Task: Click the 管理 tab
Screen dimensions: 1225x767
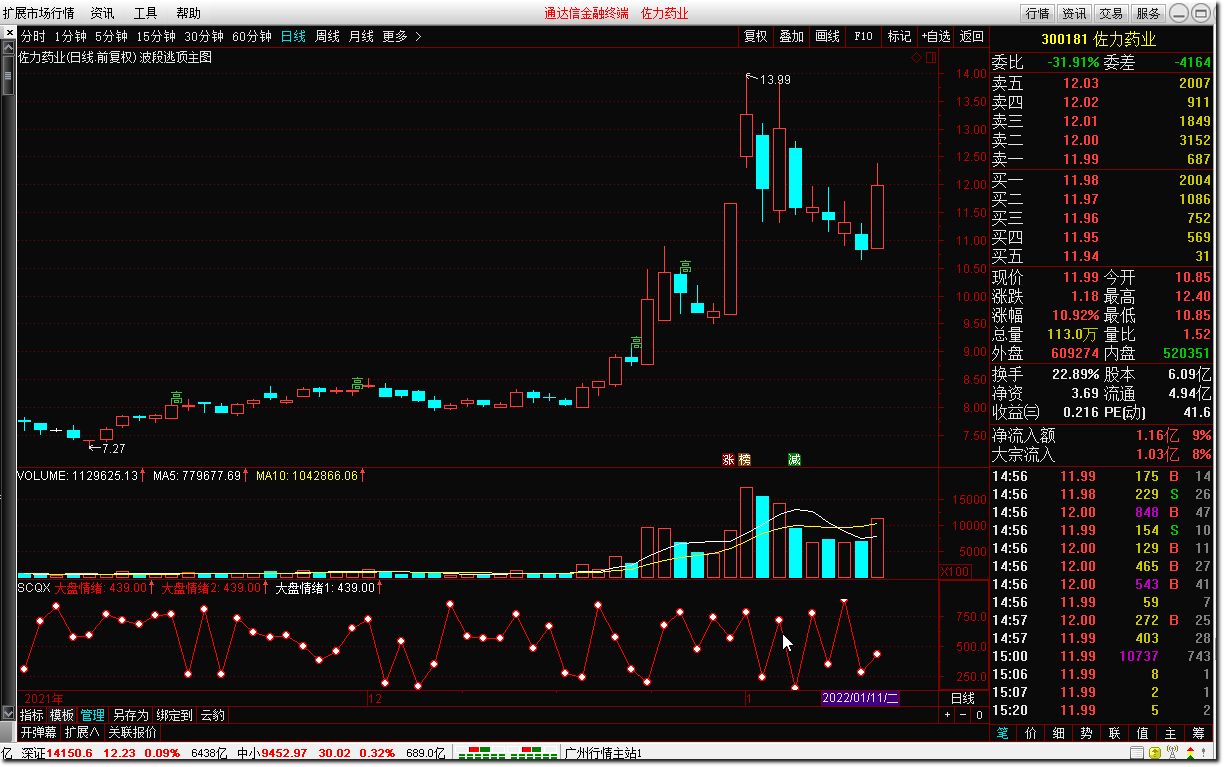Action: (x=93, y=715)
